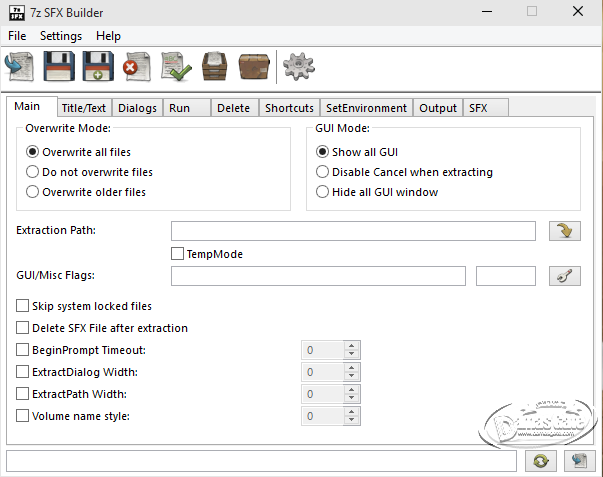Decrease ExtractPath Width with down arrow

351,398
